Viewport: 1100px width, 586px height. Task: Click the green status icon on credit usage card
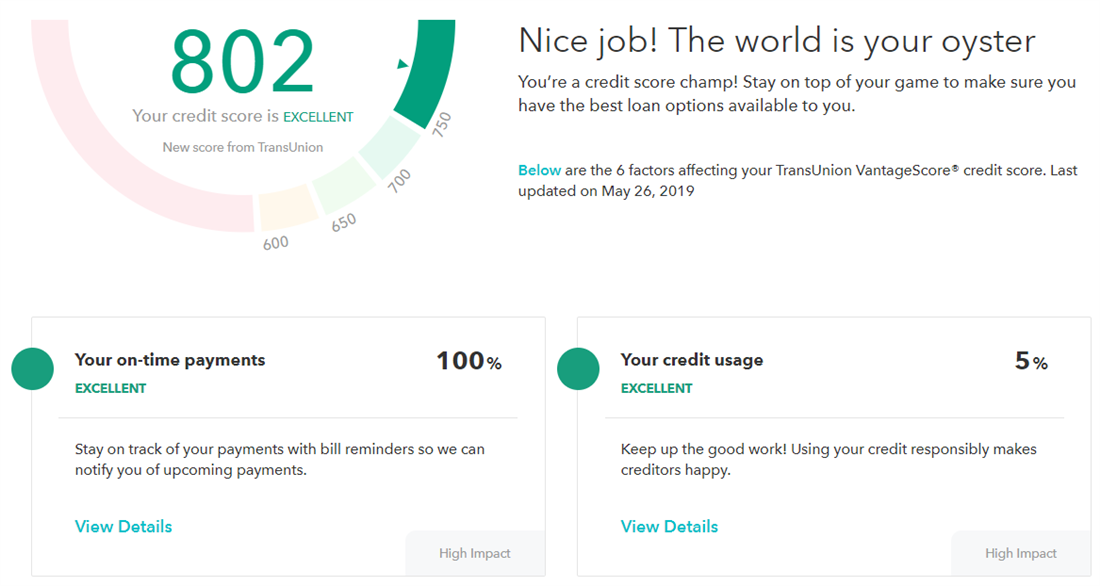pyautogui.click(x=578, y=368)
